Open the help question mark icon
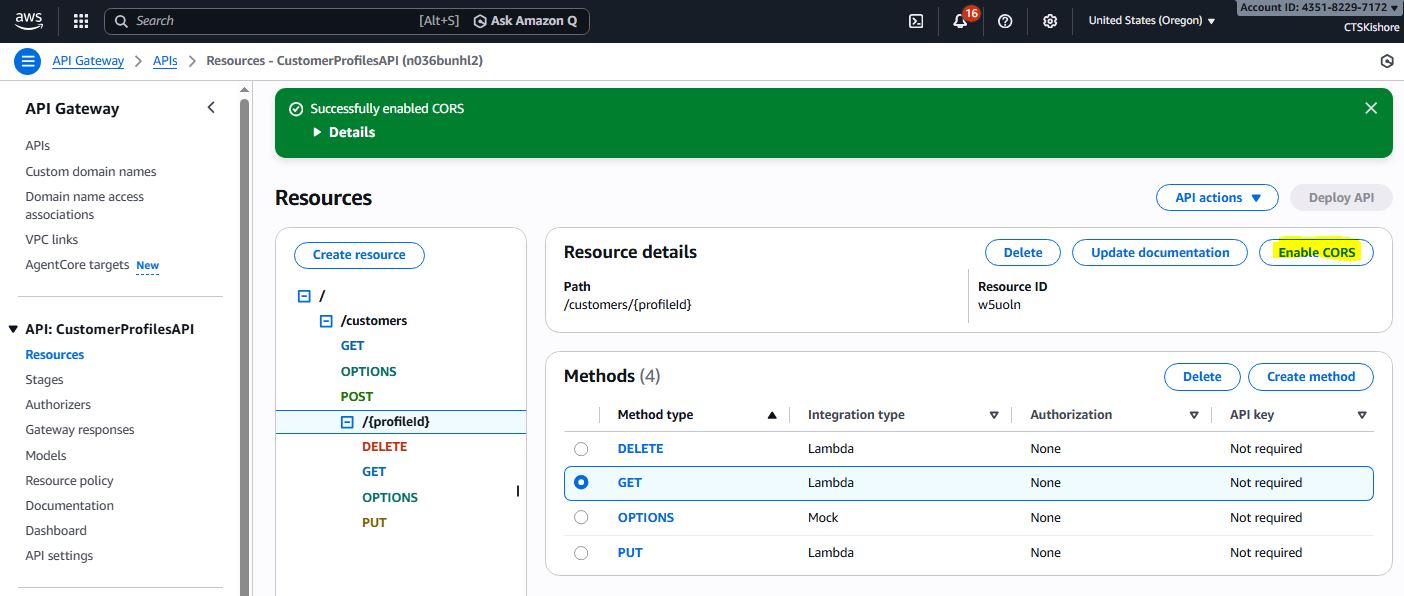The image size is (1404, 596). 1005,21
